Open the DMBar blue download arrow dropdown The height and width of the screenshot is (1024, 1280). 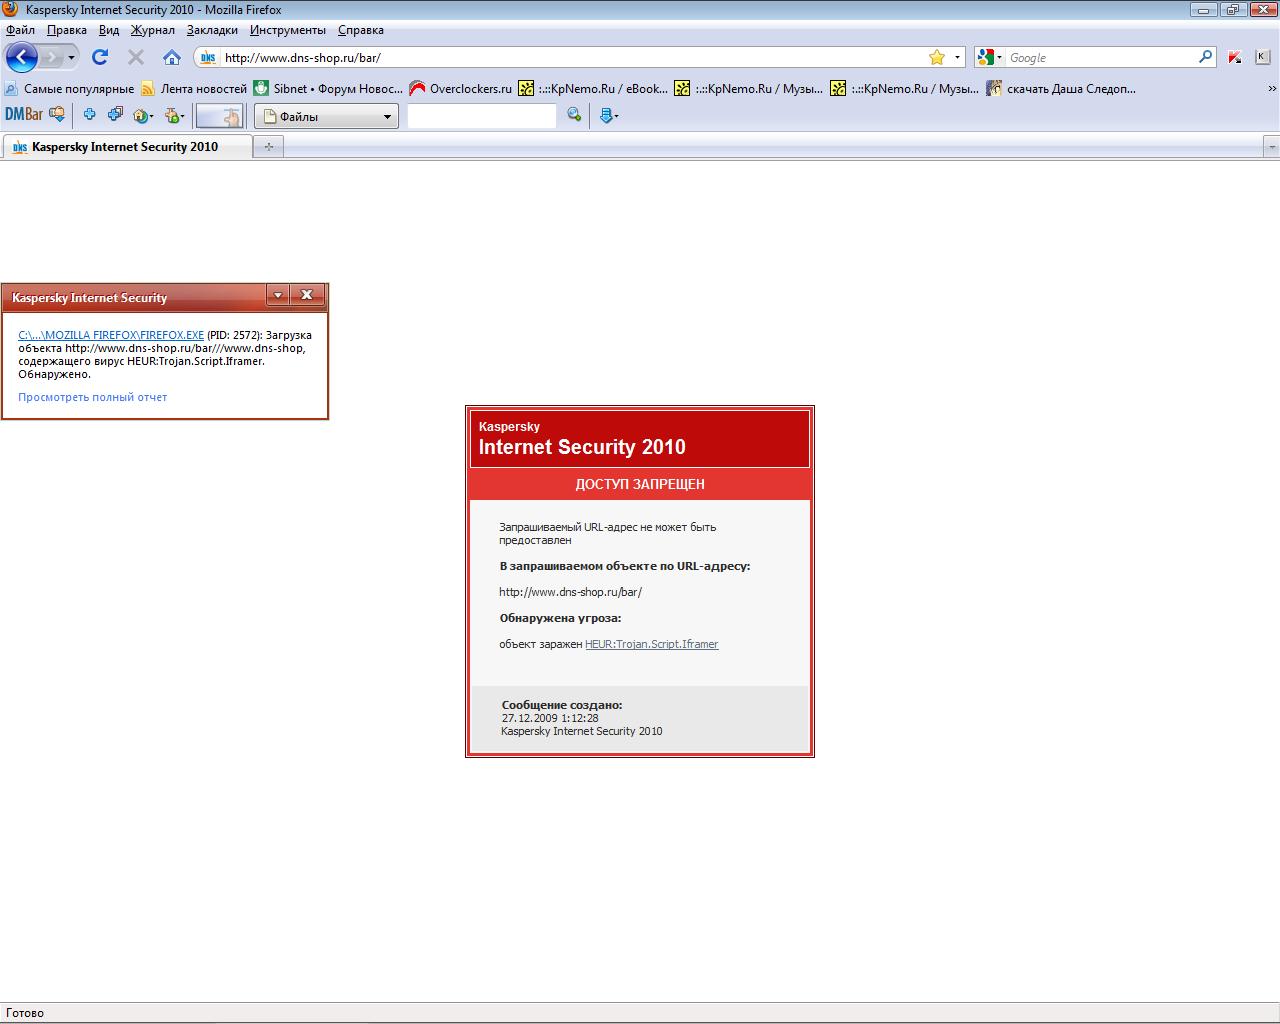click(x=608, y=116)
